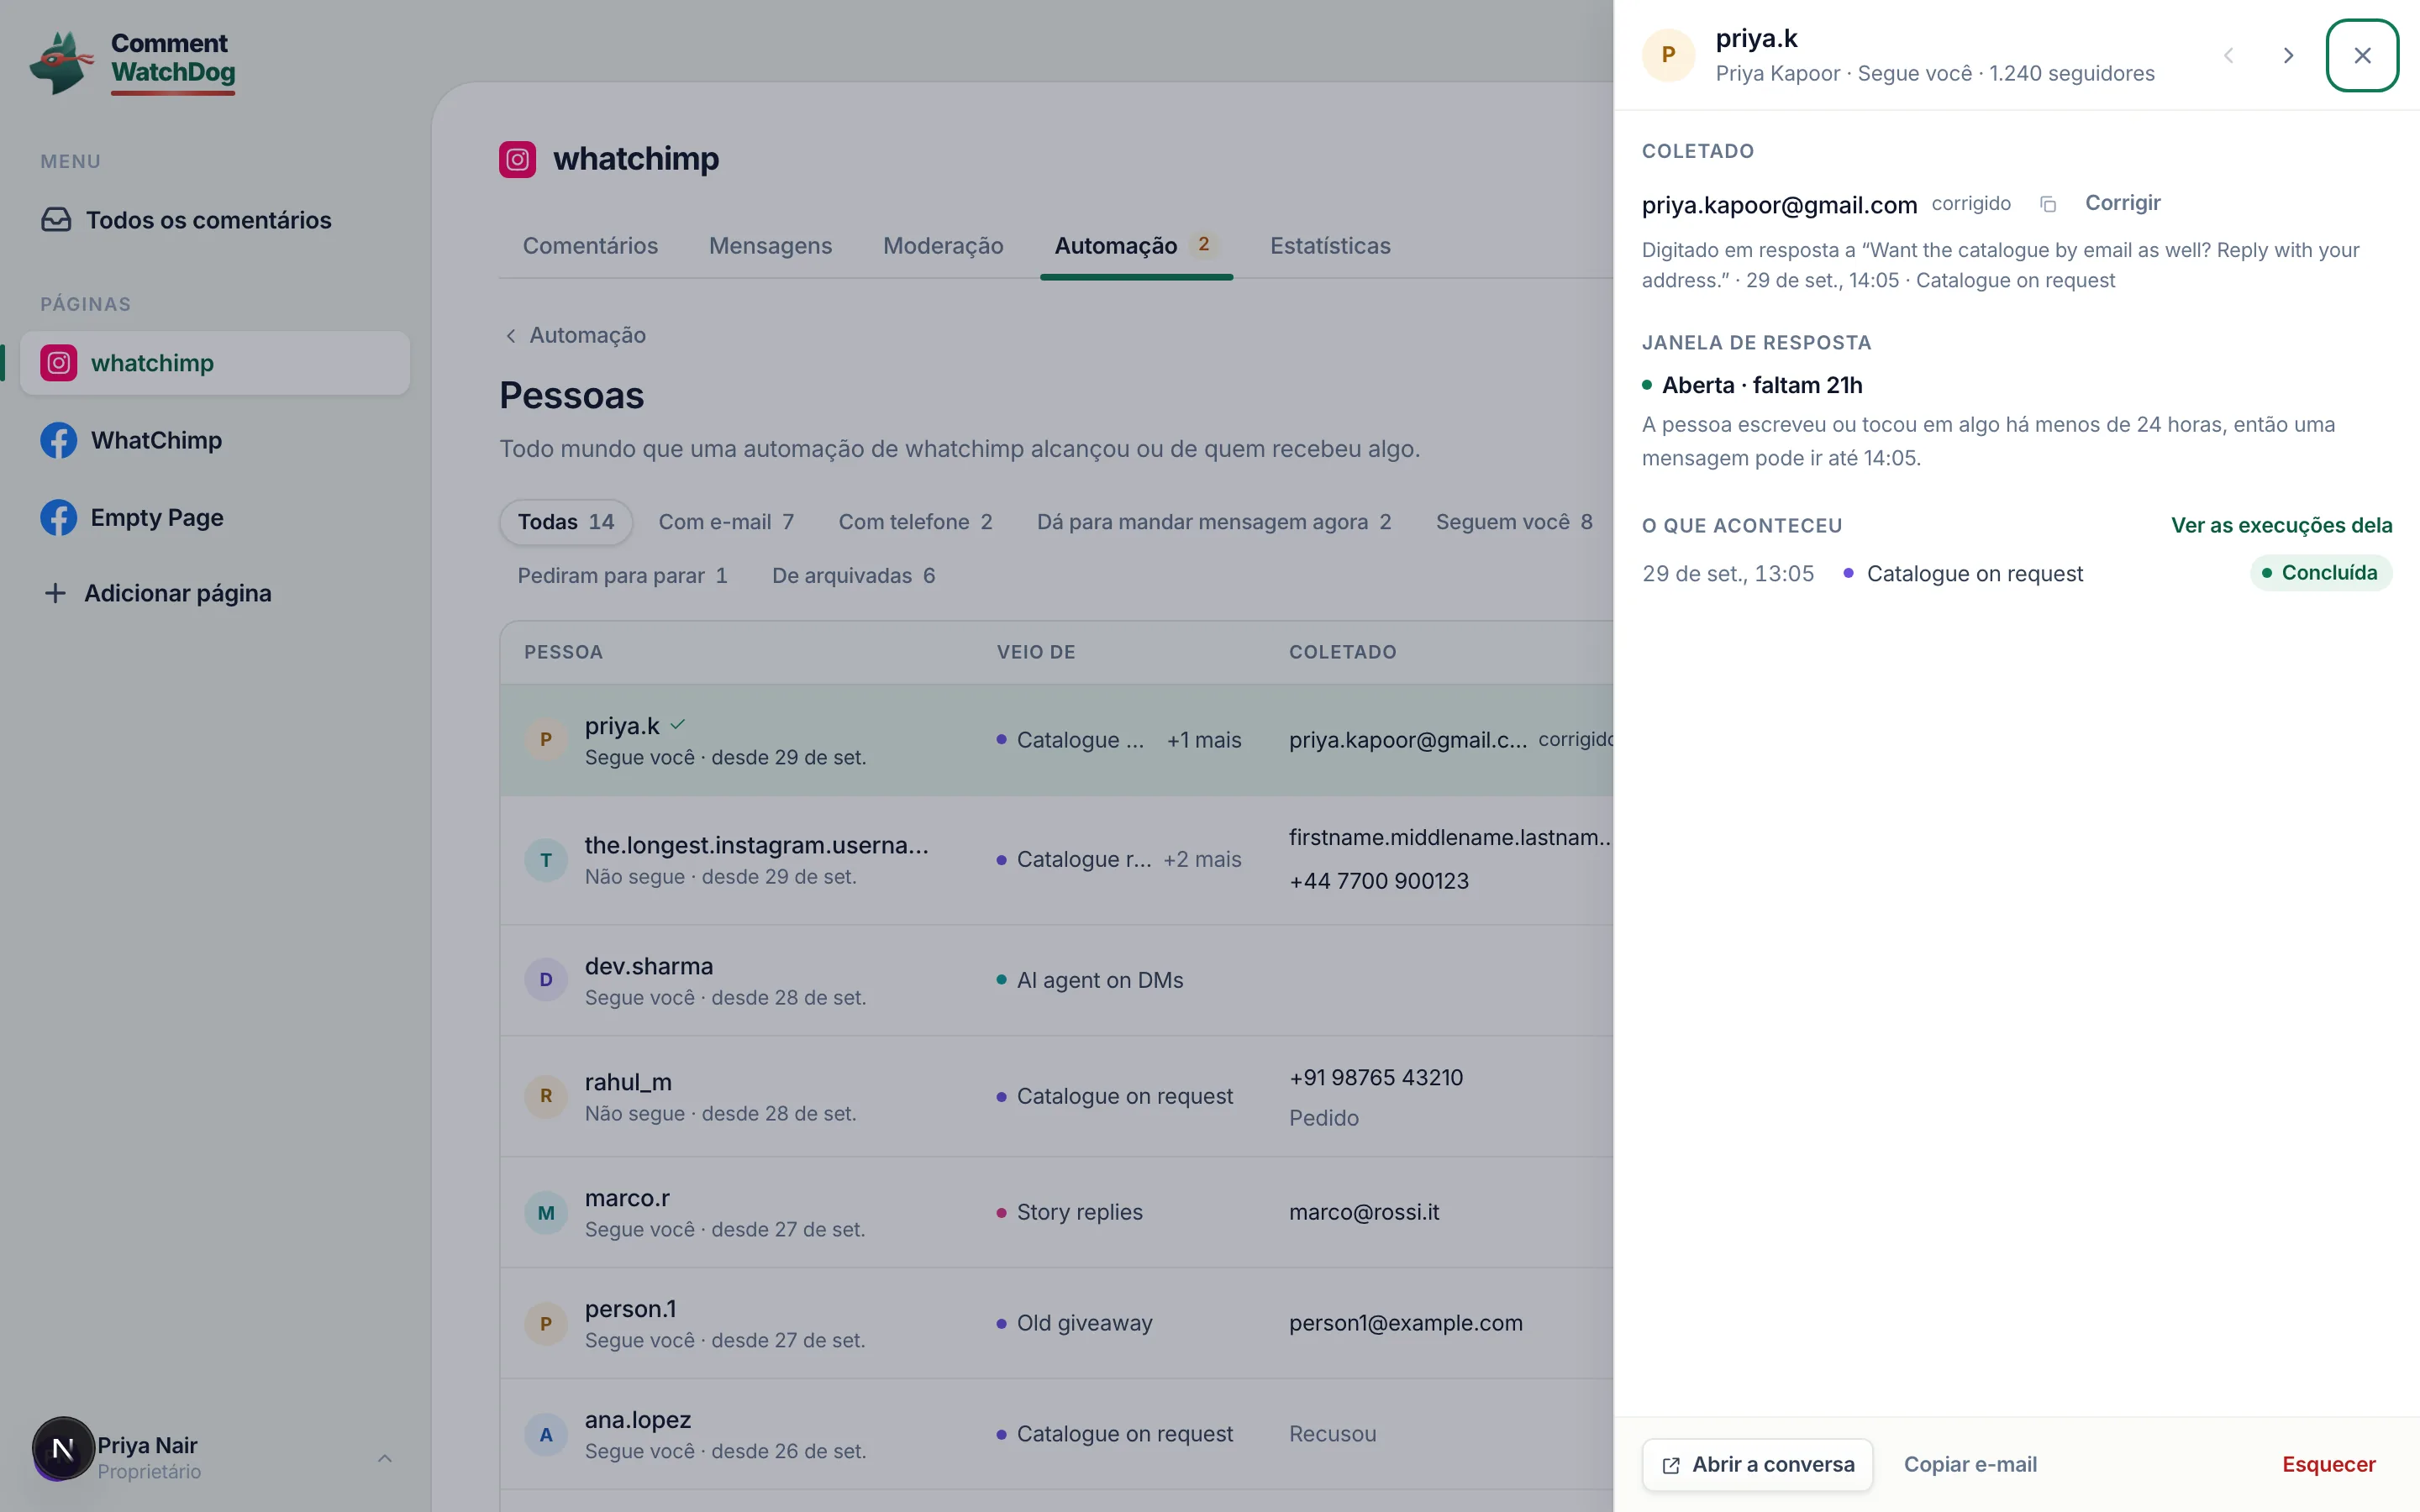Close the priya.k details panel

2362,55
